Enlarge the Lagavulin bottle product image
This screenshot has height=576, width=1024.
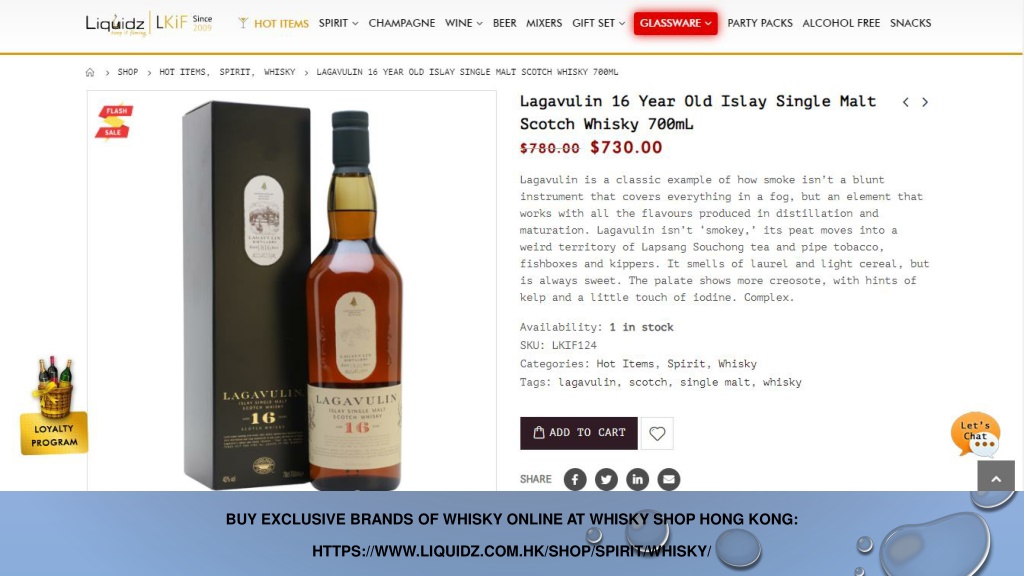292,291
